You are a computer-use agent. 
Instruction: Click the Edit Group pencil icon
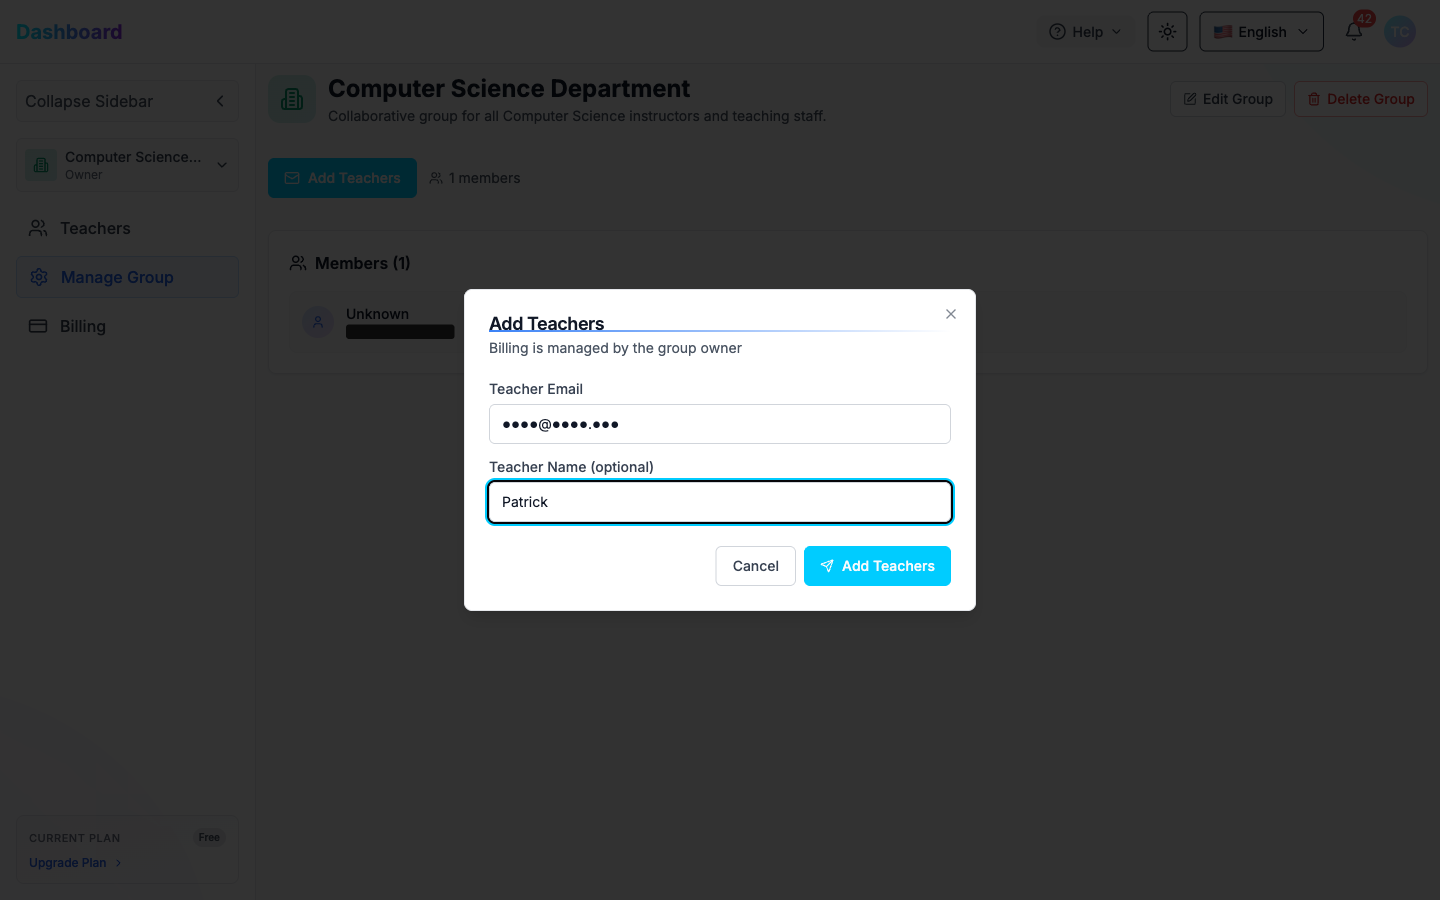click(x=1190, y=99)
